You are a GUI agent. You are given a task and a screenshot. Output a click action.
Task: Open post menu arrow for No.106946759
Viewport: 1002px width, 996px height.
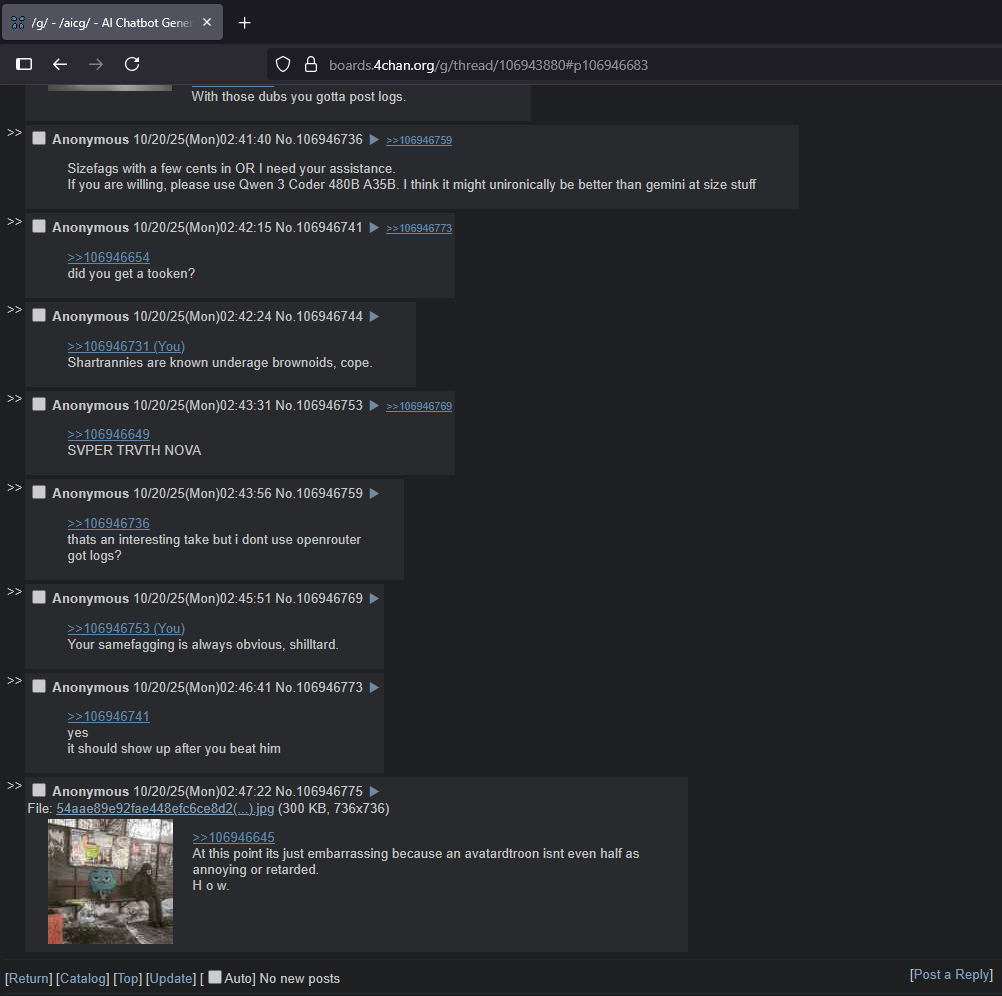[x=374, y=493]
